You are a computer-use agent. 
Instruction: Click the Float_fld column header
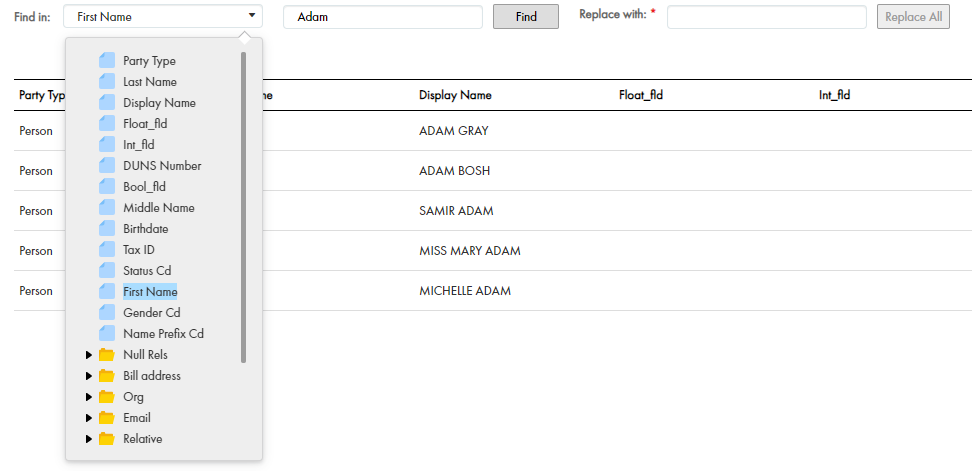tap(641, 95)
